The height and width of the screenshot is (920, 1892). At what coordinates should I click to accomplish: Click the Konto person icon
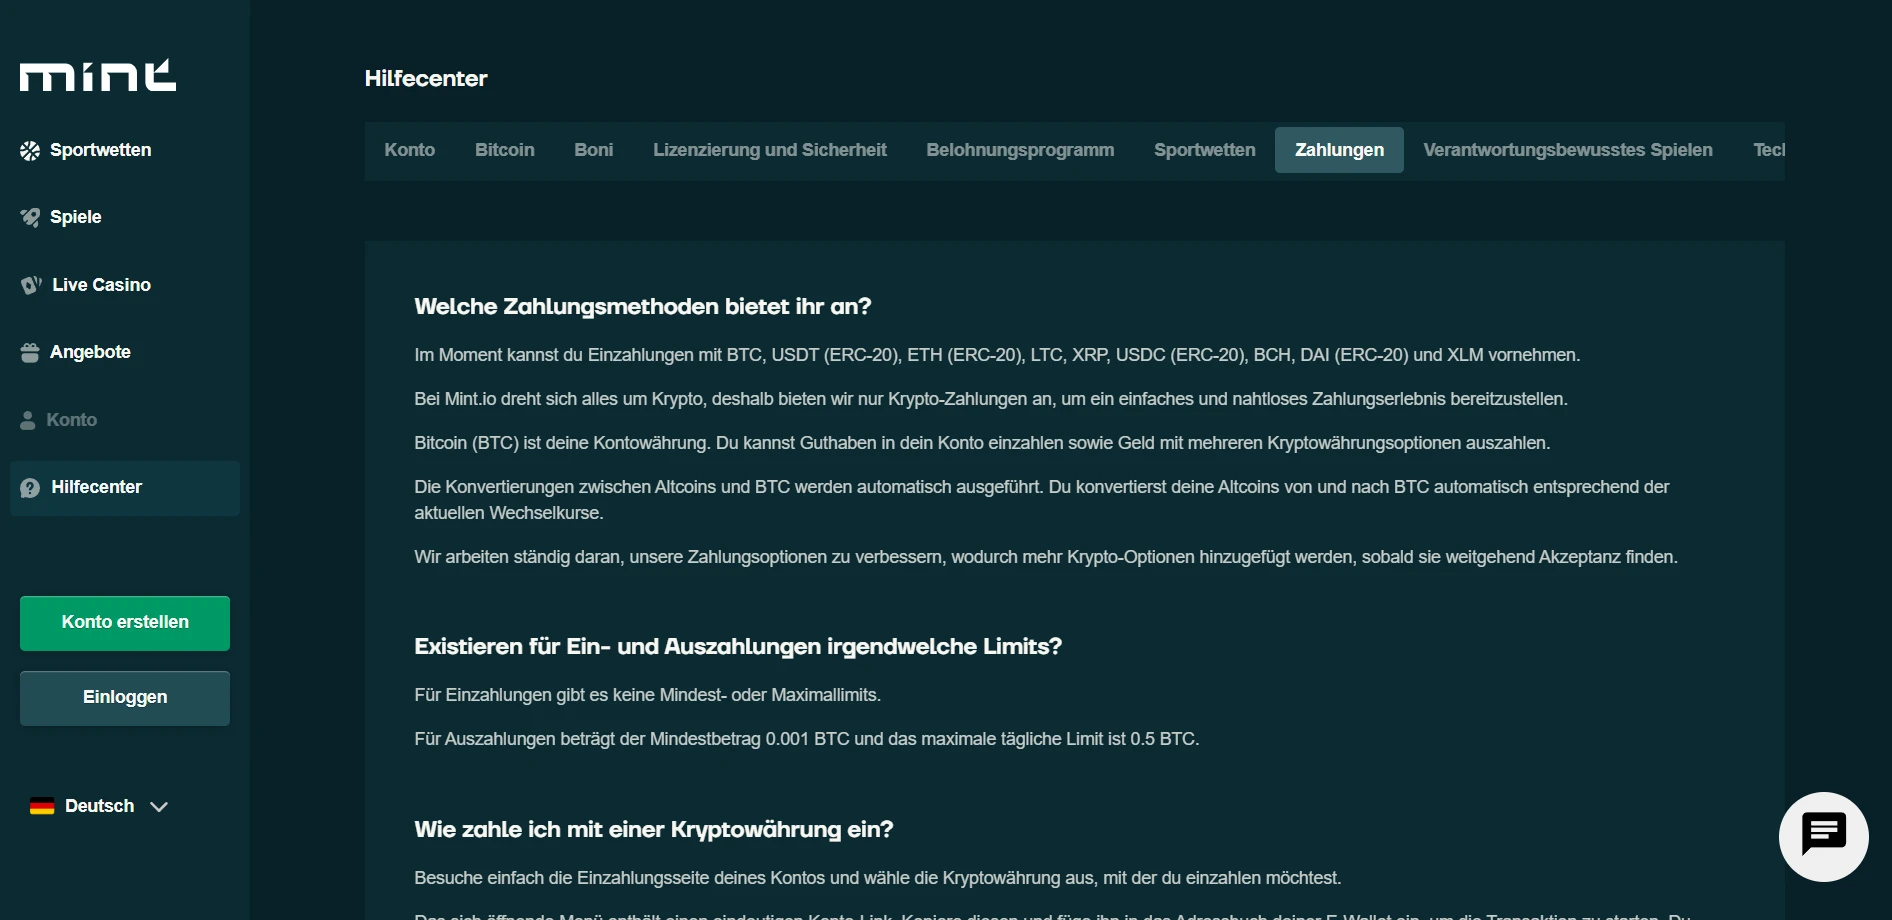(x=28, y=420)
